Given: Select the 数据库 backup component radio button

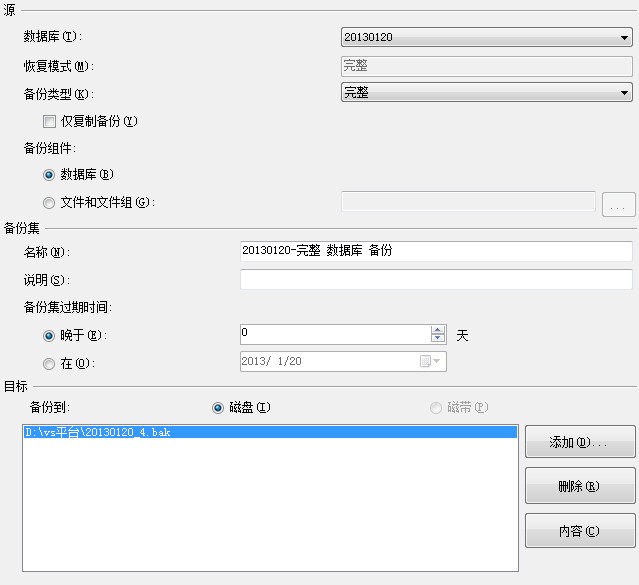Looking at the screenshot, I should click(49, 175).
